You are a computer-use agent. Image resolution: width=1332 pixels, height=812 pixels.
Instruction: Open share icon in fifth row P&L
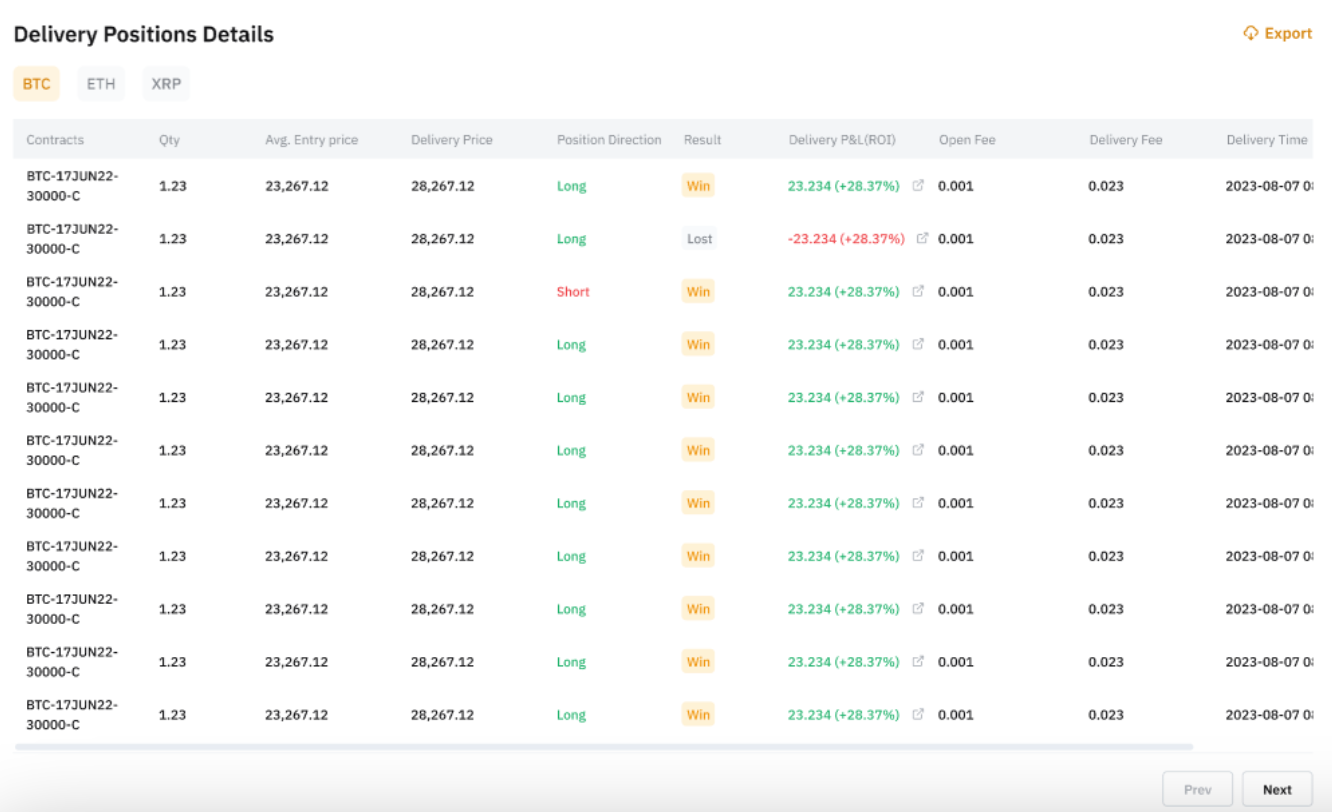pos(918,398)
